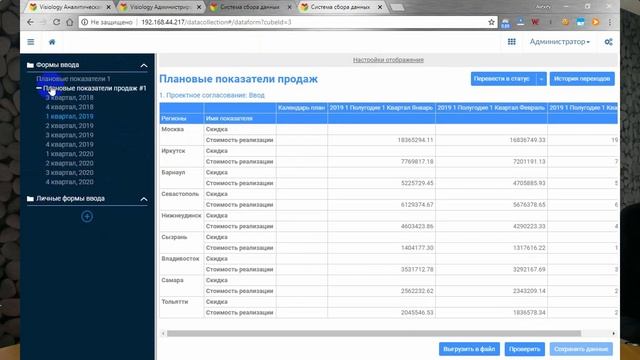Click the Тольятти region cell

click(181, 307)
